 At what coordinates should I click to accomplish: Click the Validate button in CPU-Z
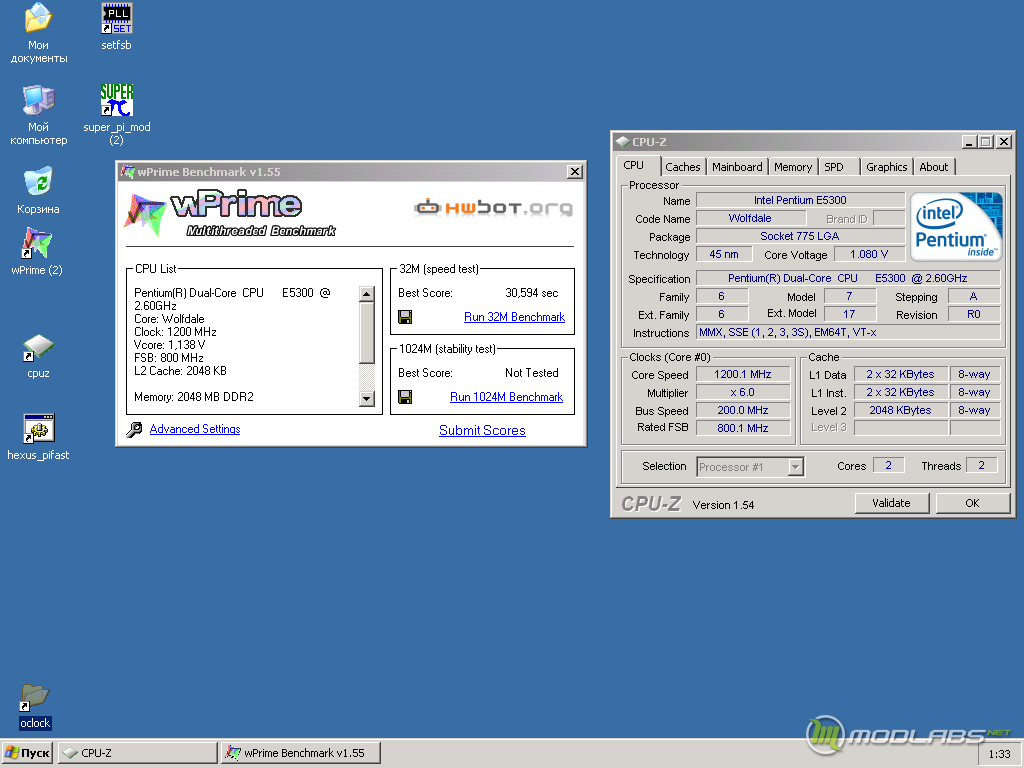[x=891, y=503]
